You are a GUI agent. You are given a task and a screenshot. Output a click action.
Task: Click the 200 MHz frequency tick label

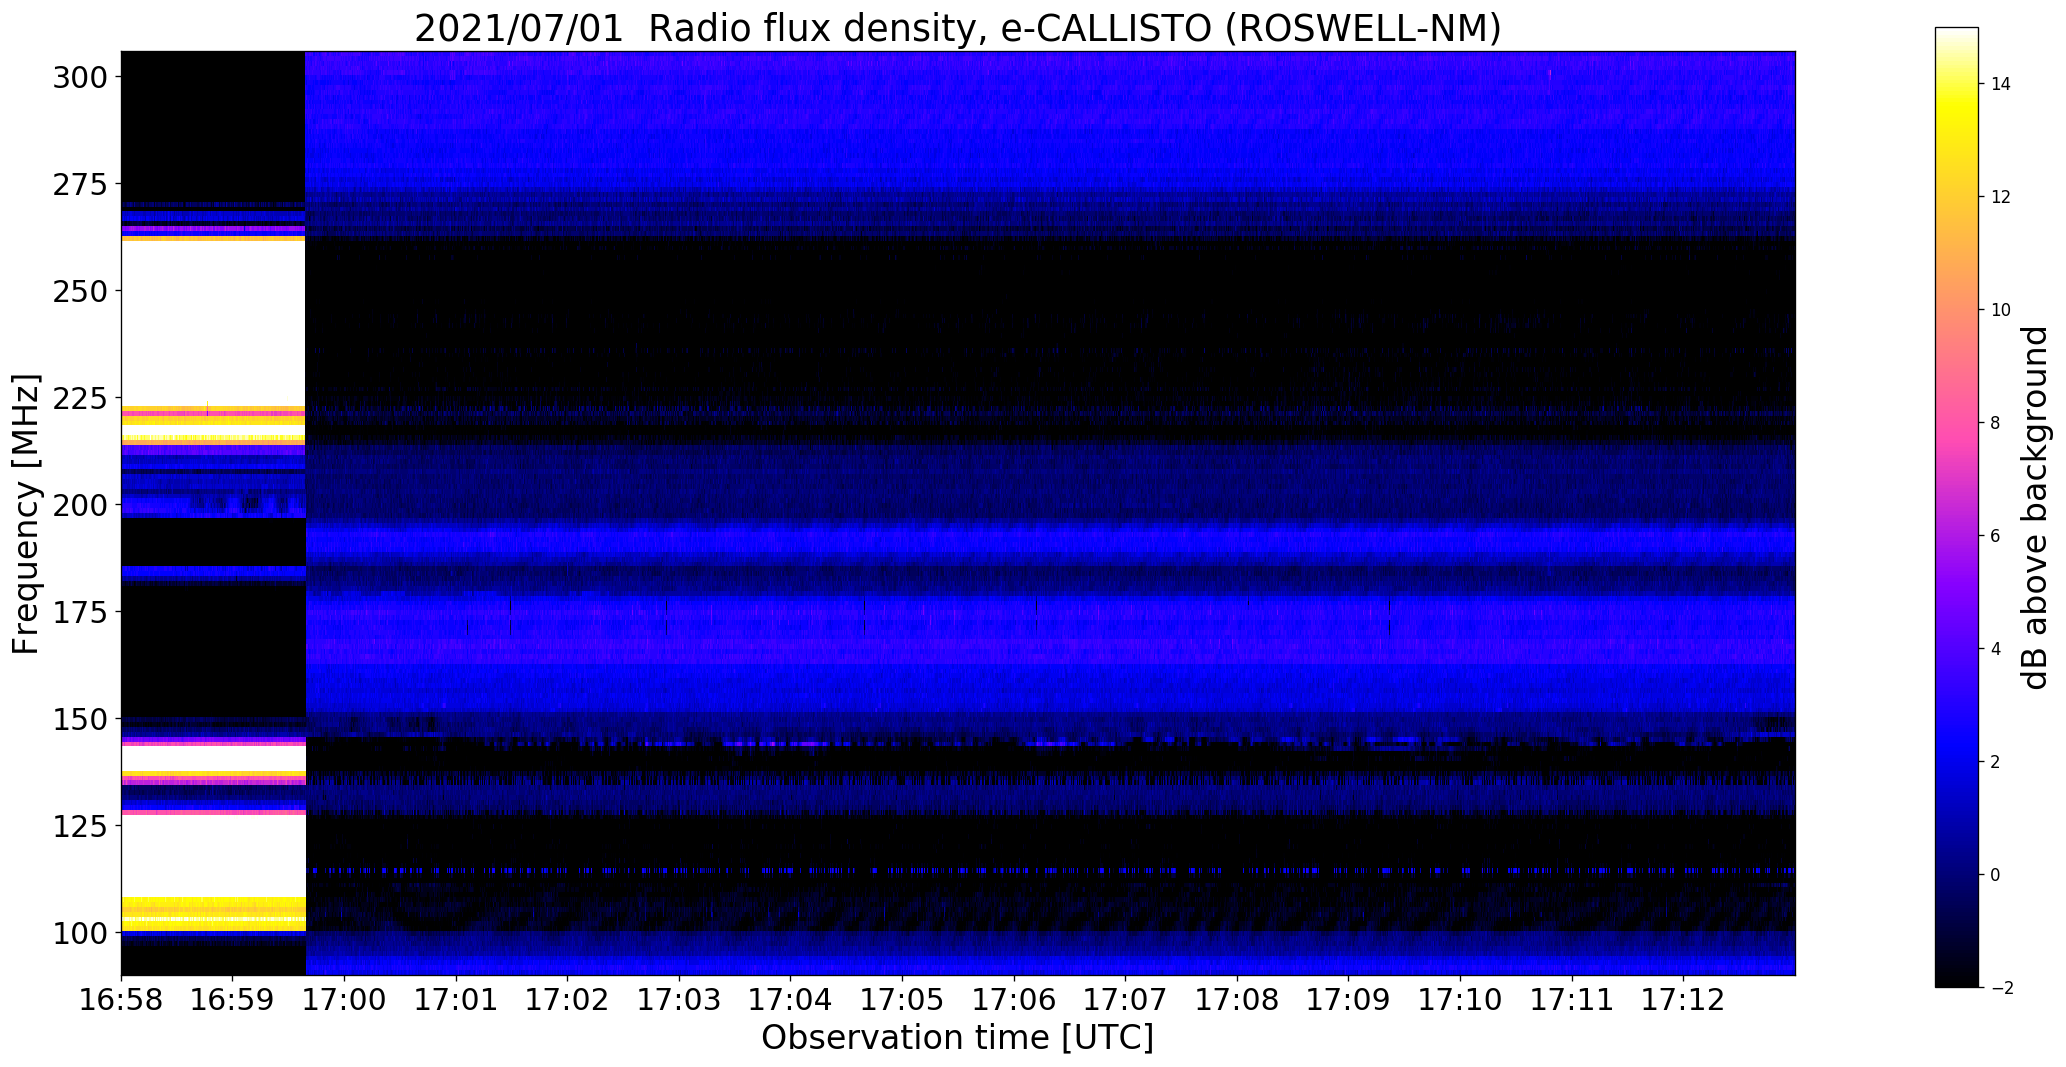pyautogui.click(x=80, y=505)
